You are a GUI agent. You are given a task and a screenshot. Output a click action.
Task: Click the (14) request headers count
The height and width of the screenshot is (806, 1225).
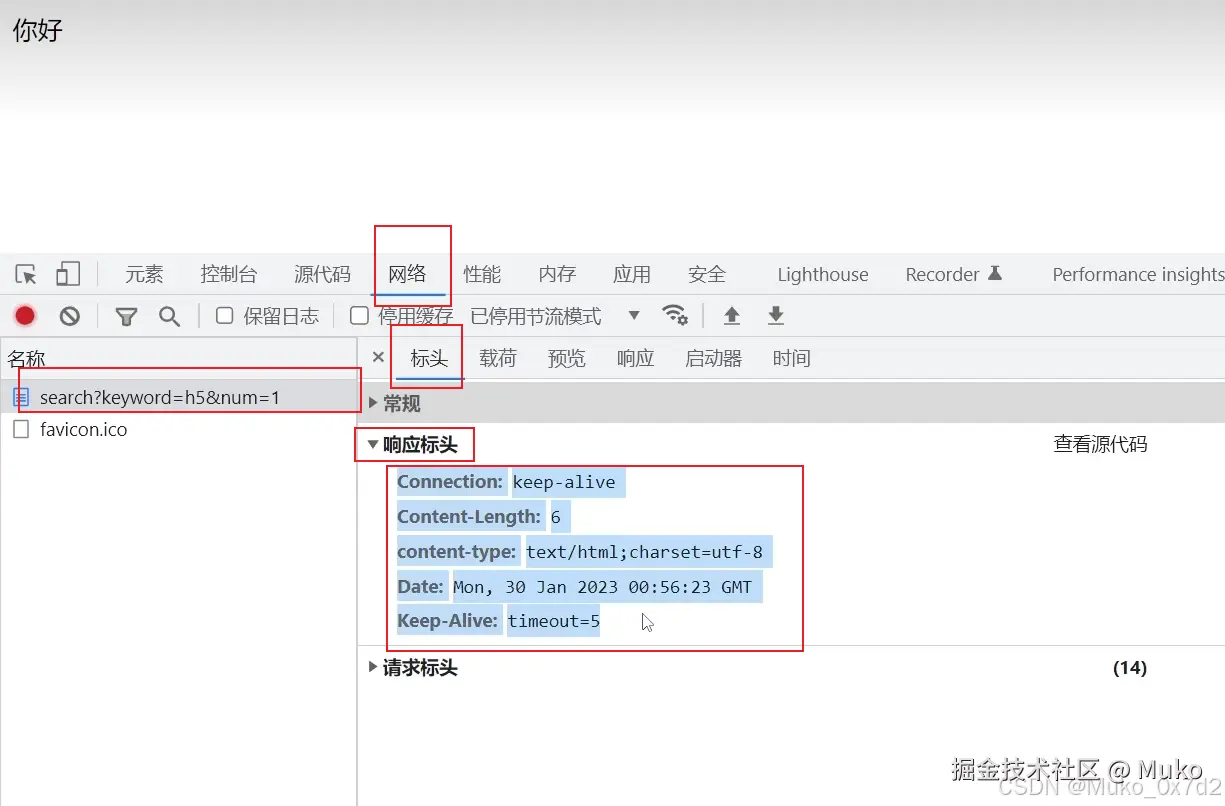tap(1130, 667)
